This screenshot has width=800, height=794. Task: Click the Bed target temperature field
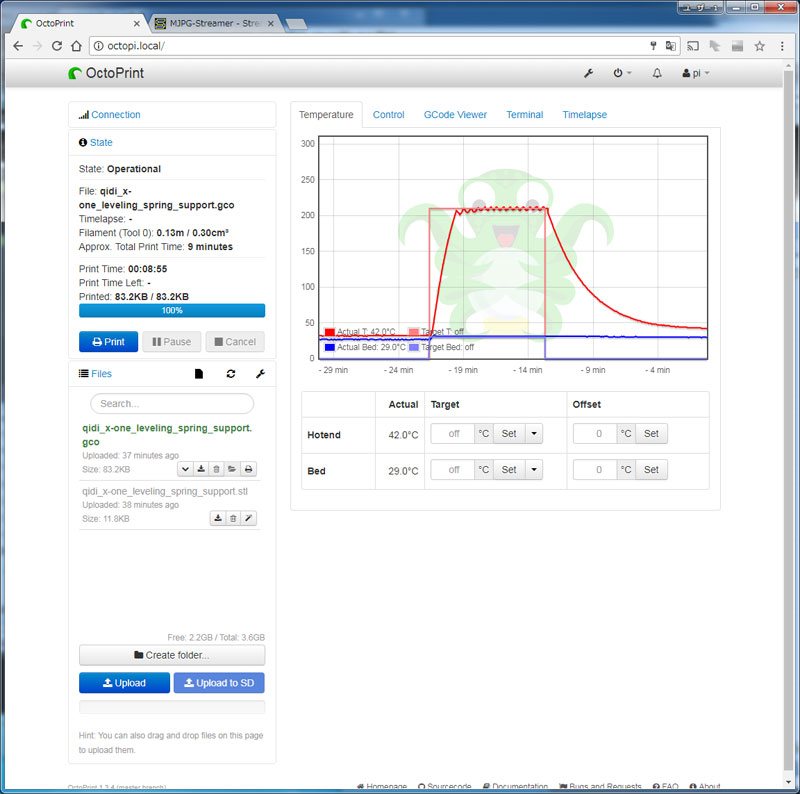click(453, 470)
